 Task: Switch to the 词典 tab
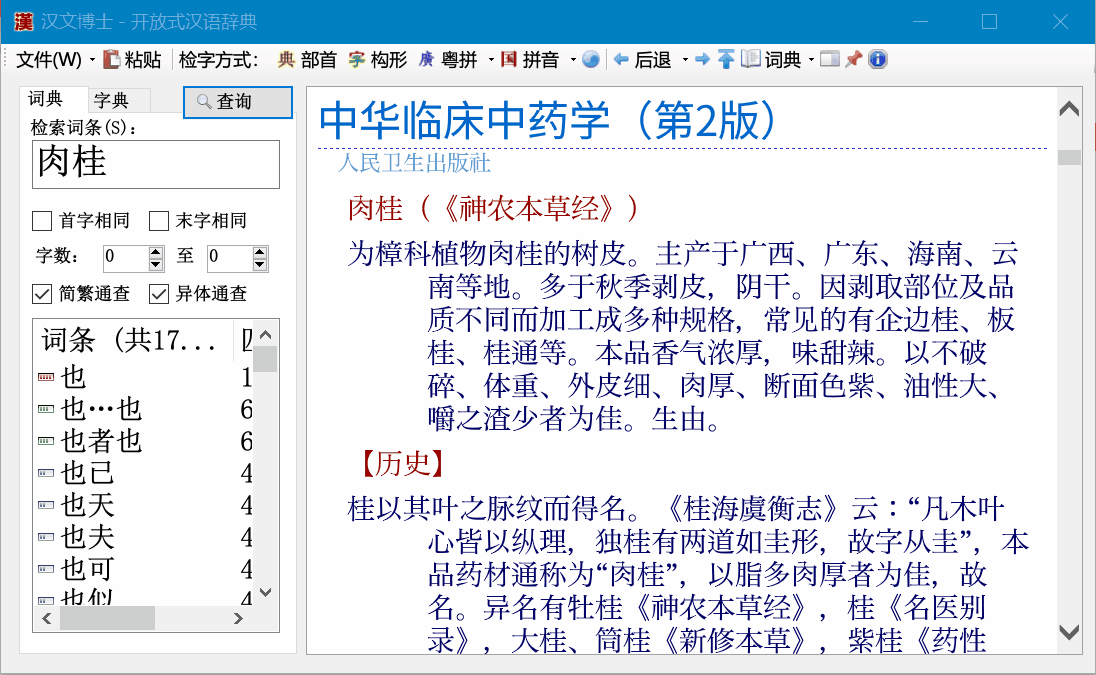click(46, 99)
